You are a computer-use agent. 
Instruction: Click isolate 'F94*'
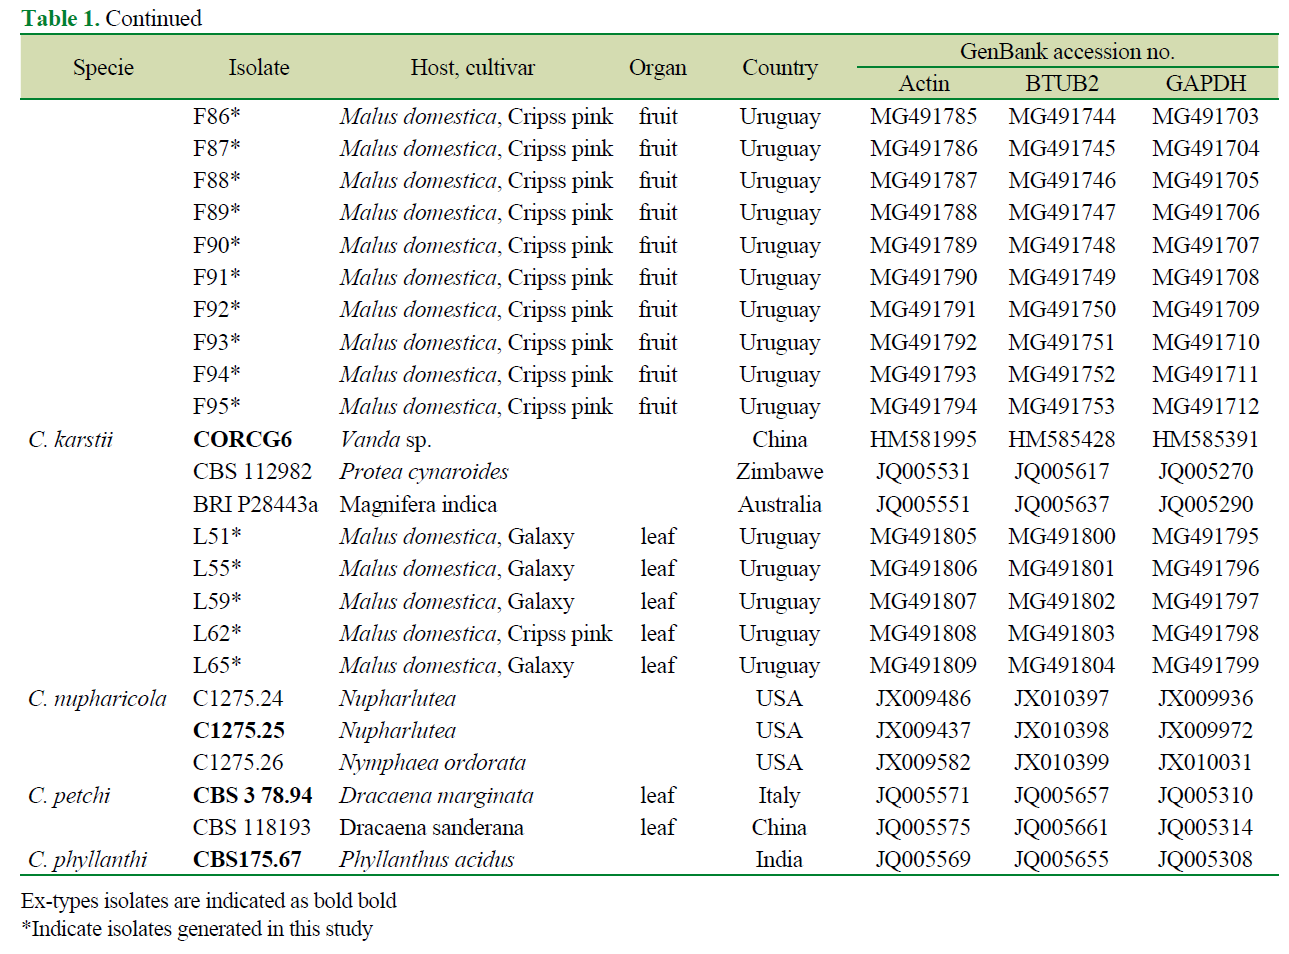pyautogui.click(x=217, y=374)
